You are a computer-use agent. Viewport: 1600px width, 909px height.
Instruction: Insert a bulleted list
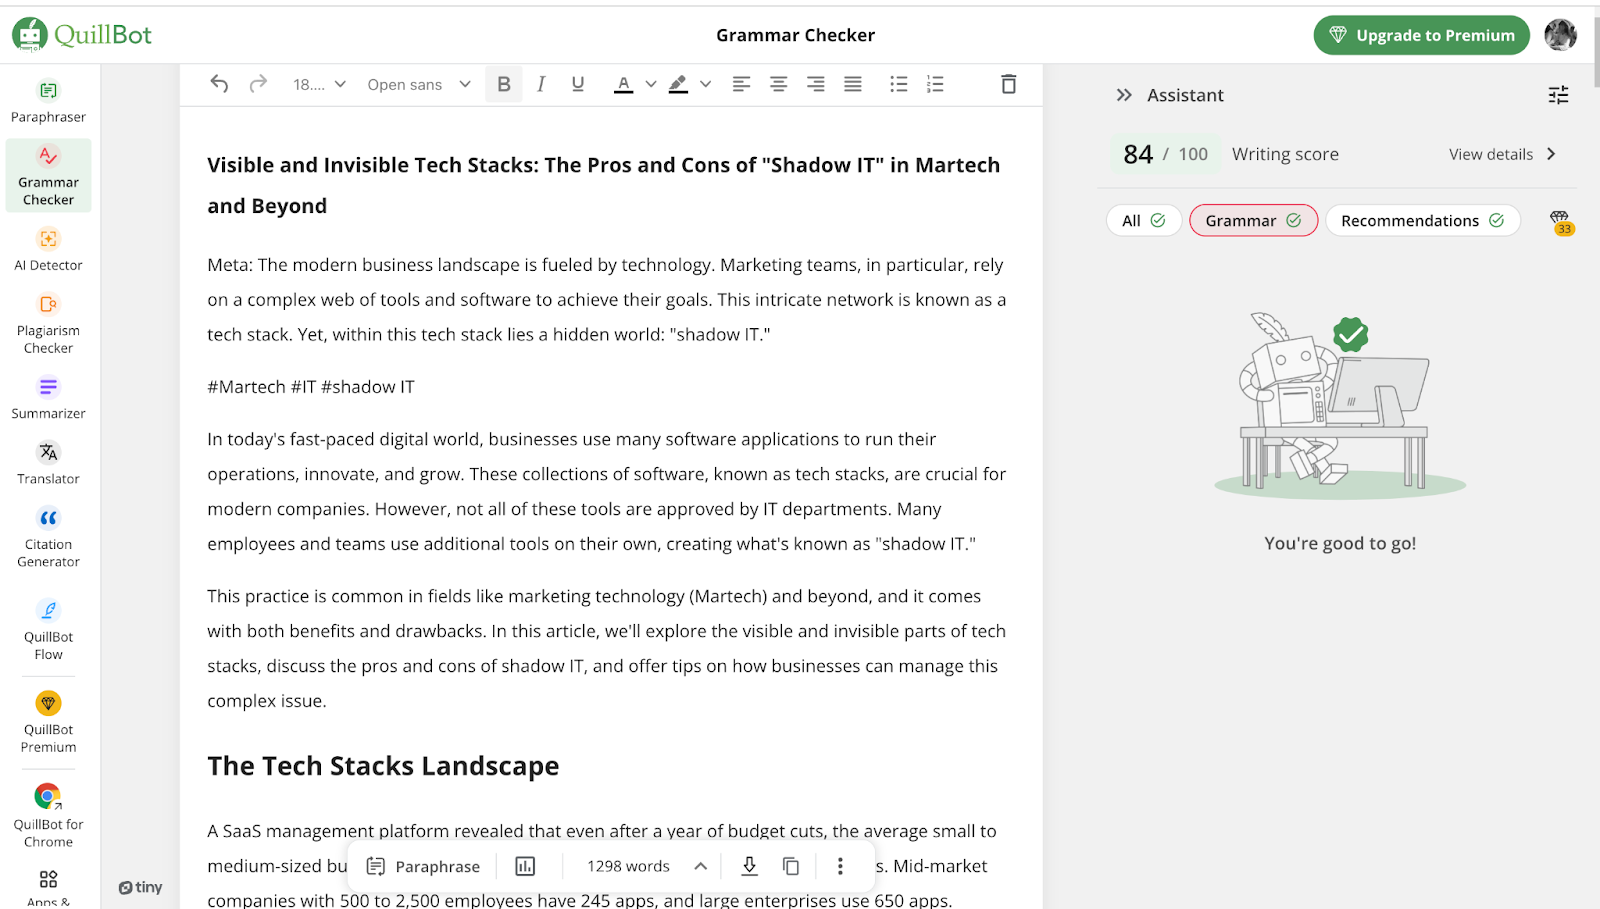tap(898, 84)
